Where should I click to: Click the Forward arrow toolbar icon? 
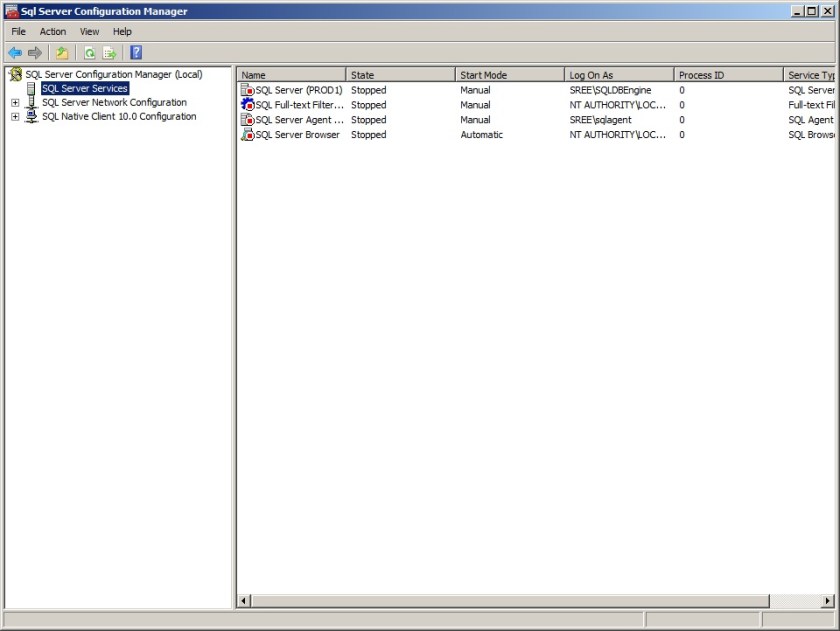pyautogui.click(x=35, y=53)
